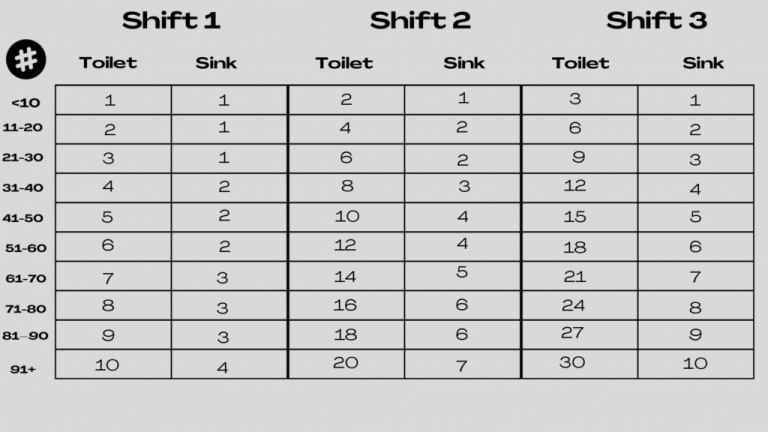Select the Shift 2 Toilet cell showing 20
768x432 pixels.
pyautogui.click(x=345, y=363)
